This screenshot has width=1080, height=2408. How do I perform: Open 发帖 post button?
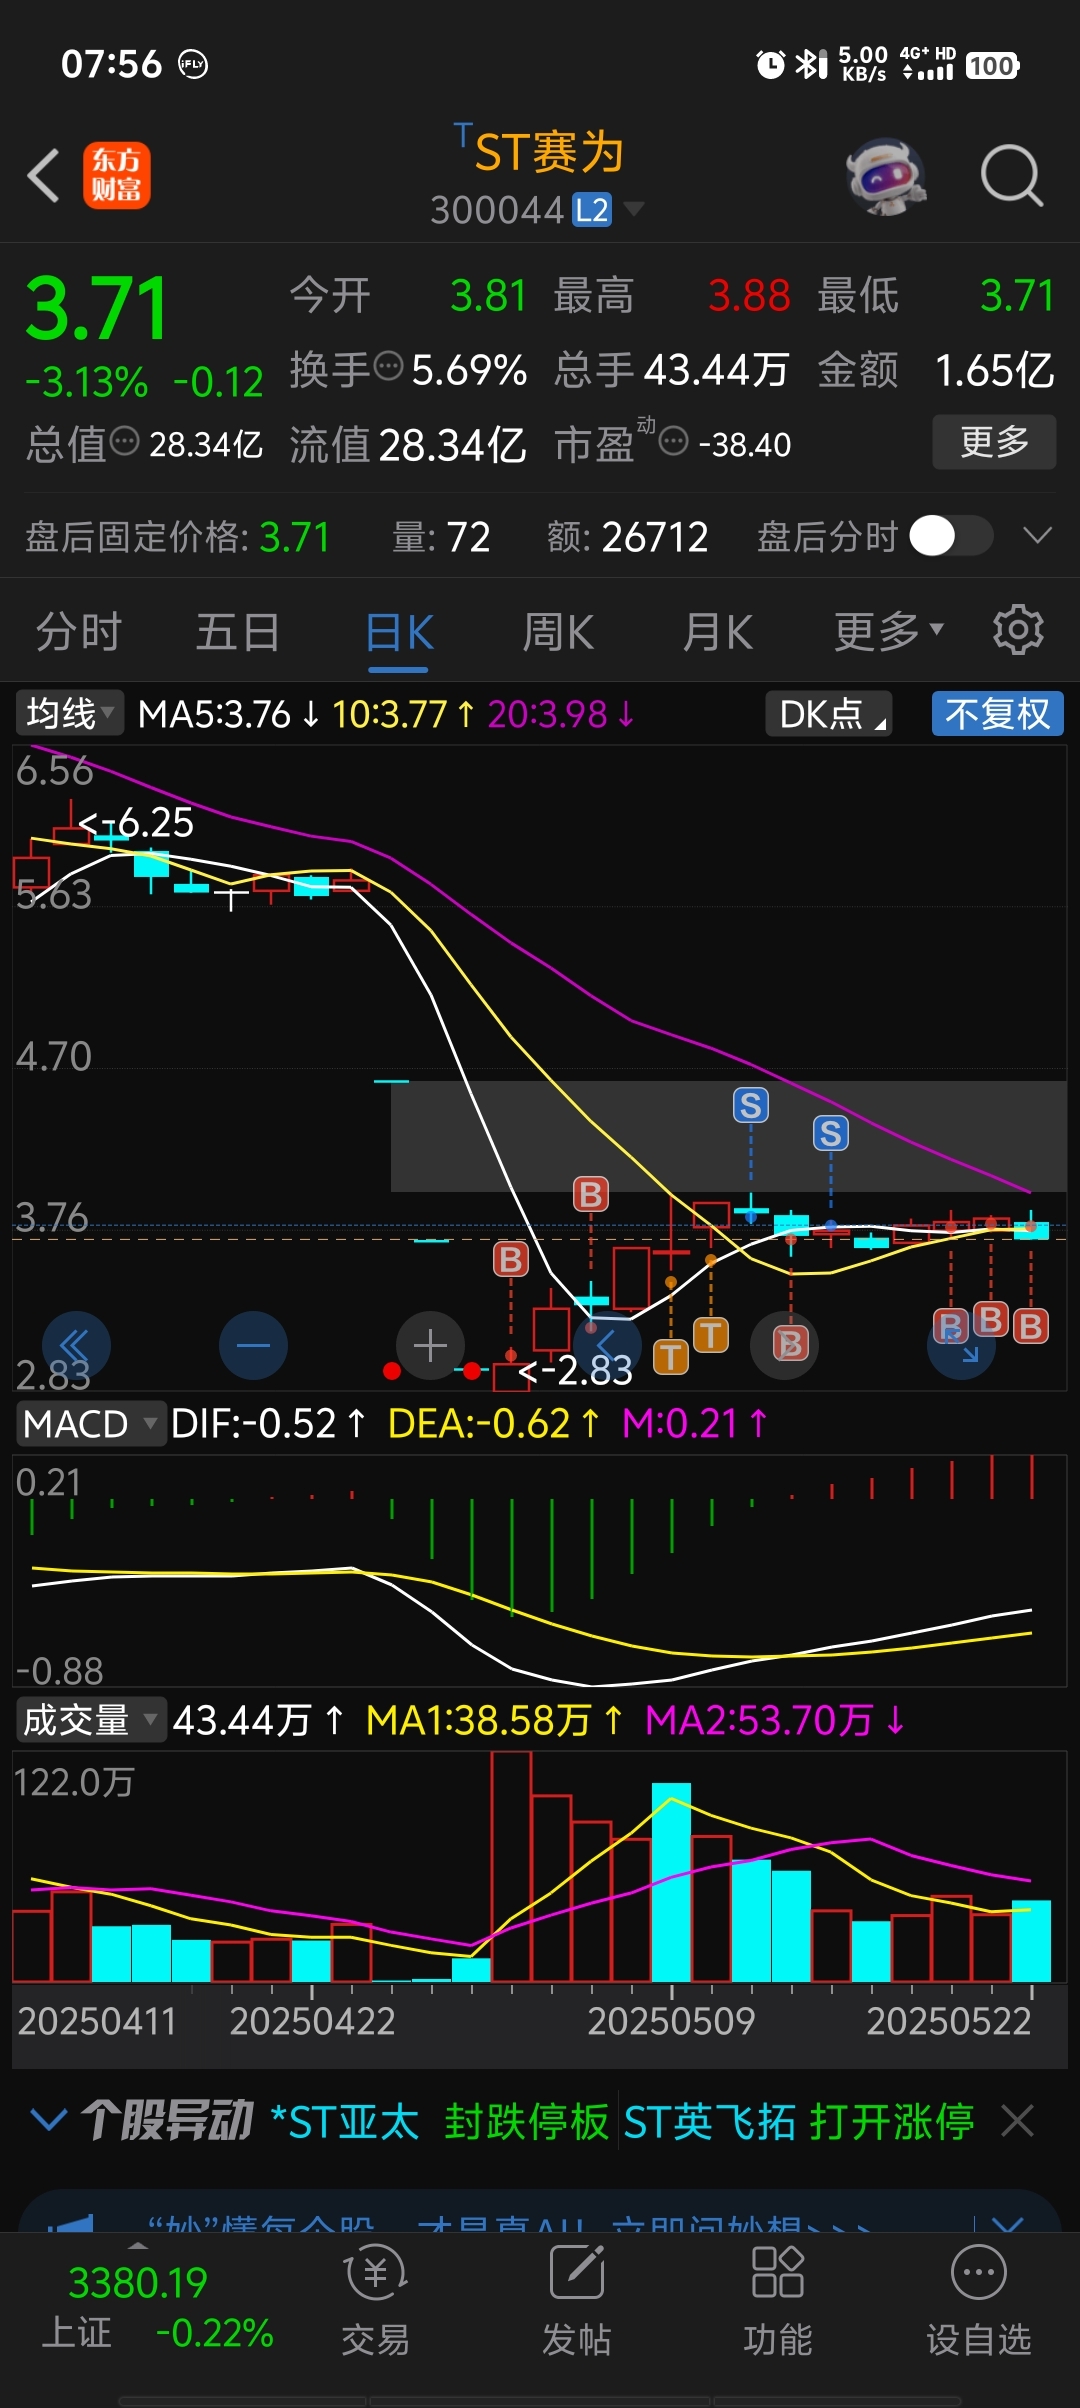577,2300
